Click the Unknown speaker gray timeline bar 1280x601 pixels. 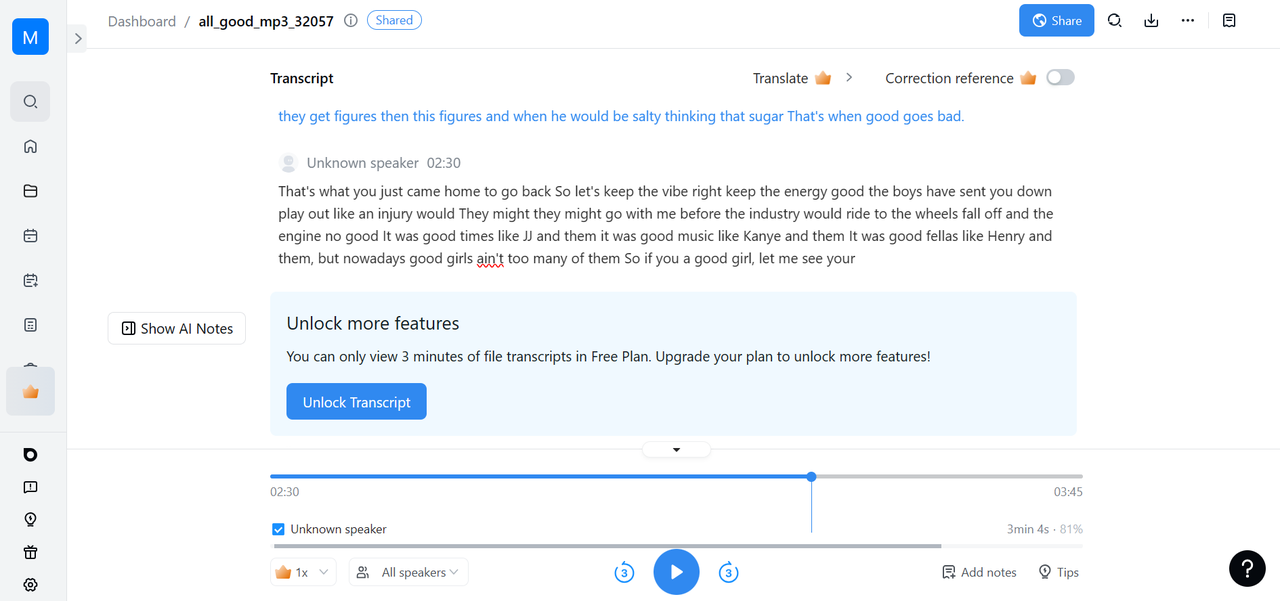[608, 546]
